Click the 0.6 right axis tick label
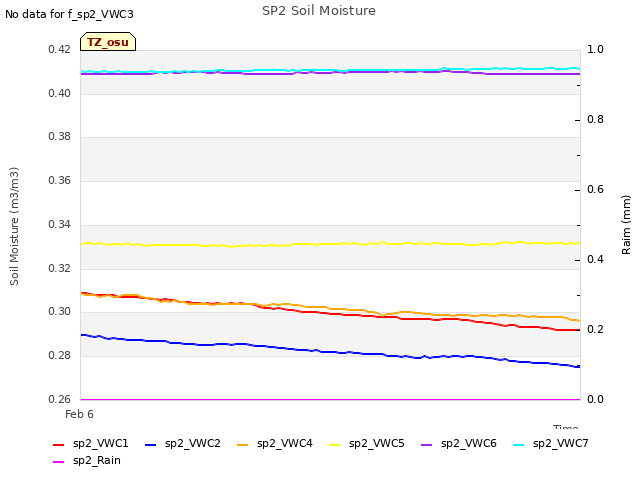 coord(595,189)
